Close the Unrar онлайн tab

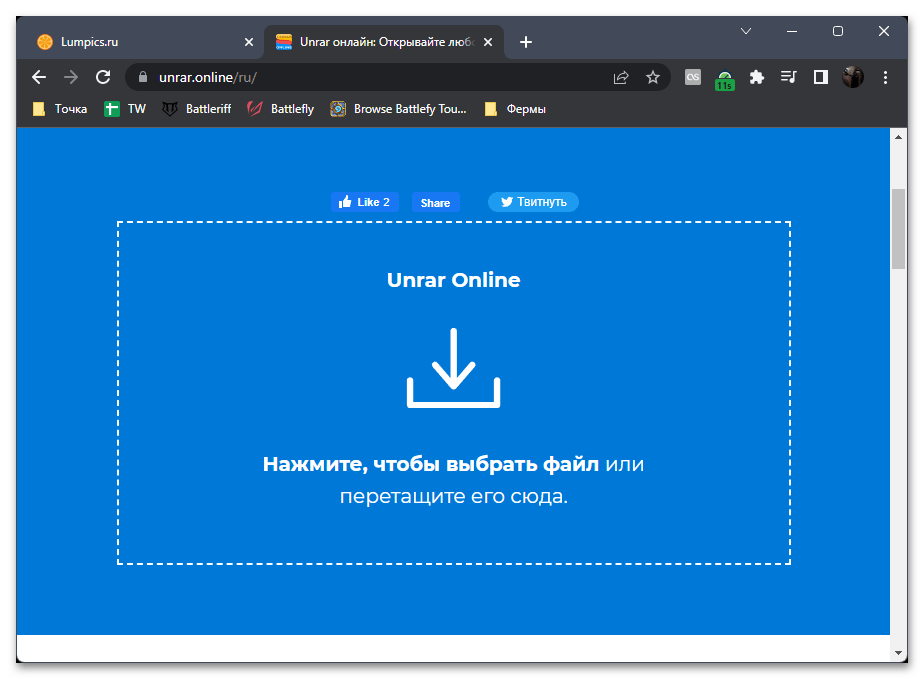pyautogui.click(x=488, y=42)
